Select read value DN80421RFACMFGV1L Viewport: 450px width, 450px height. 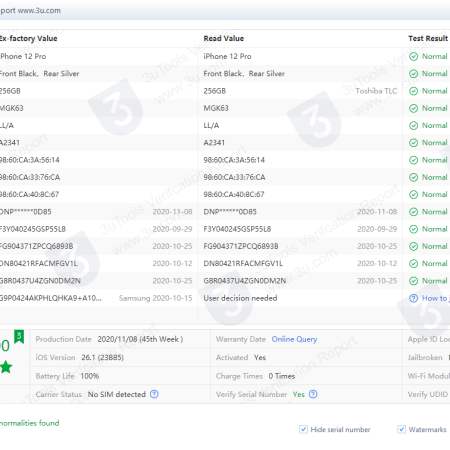pos(243,264)
